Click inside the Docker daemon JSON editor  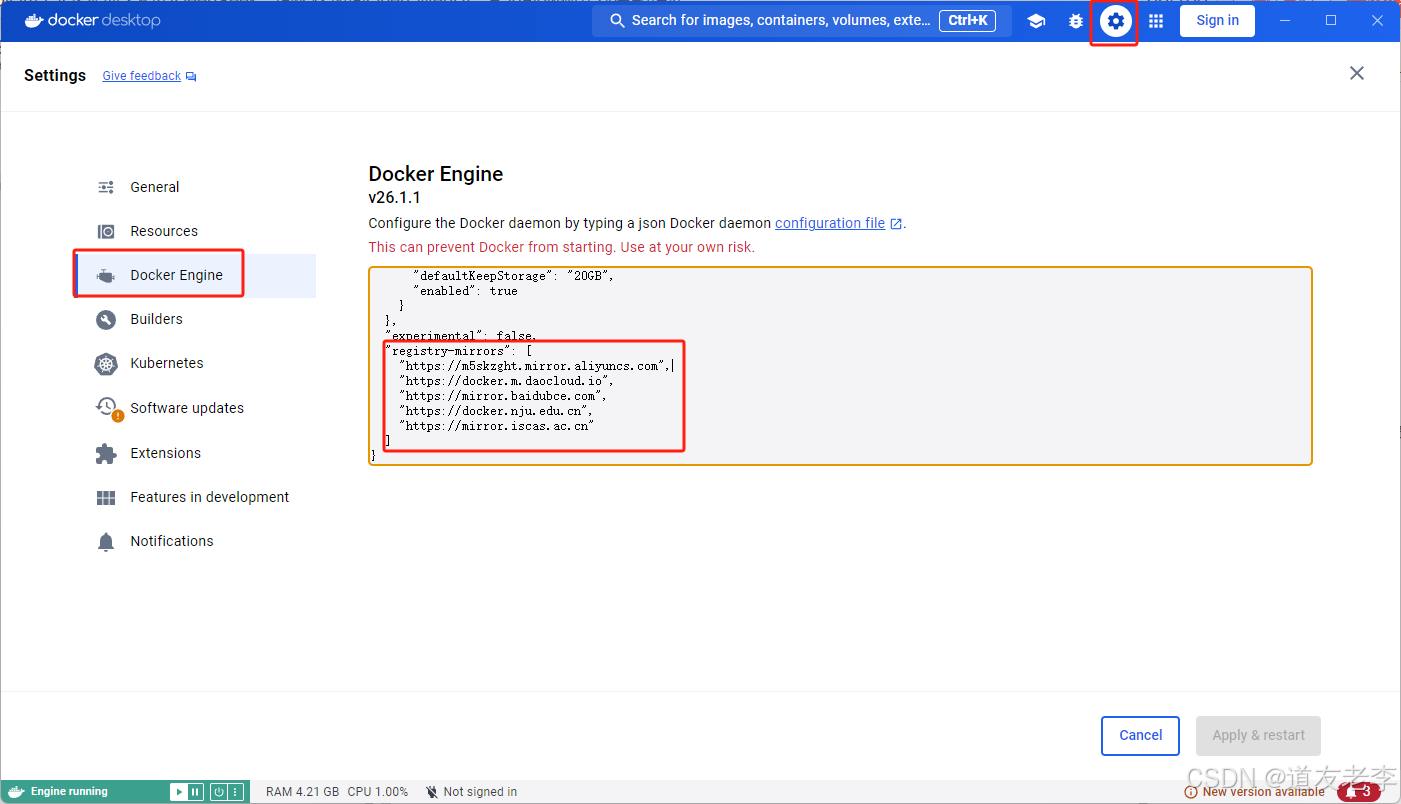(840, 366)
